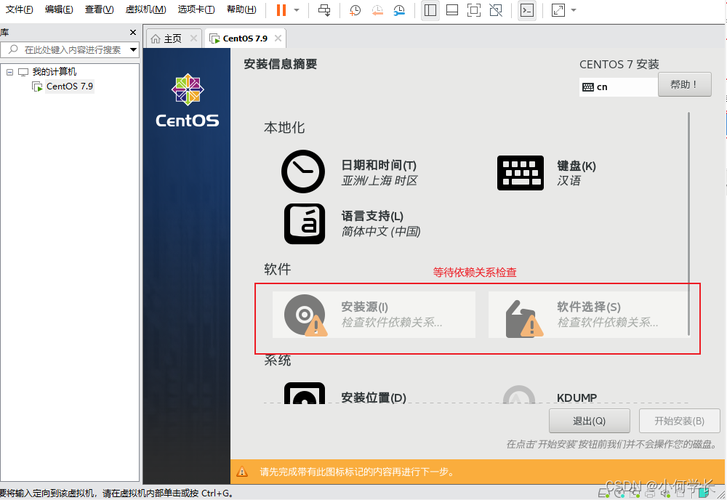
Task: Open the power options dropdown beside pause
Action: [297, 10]
